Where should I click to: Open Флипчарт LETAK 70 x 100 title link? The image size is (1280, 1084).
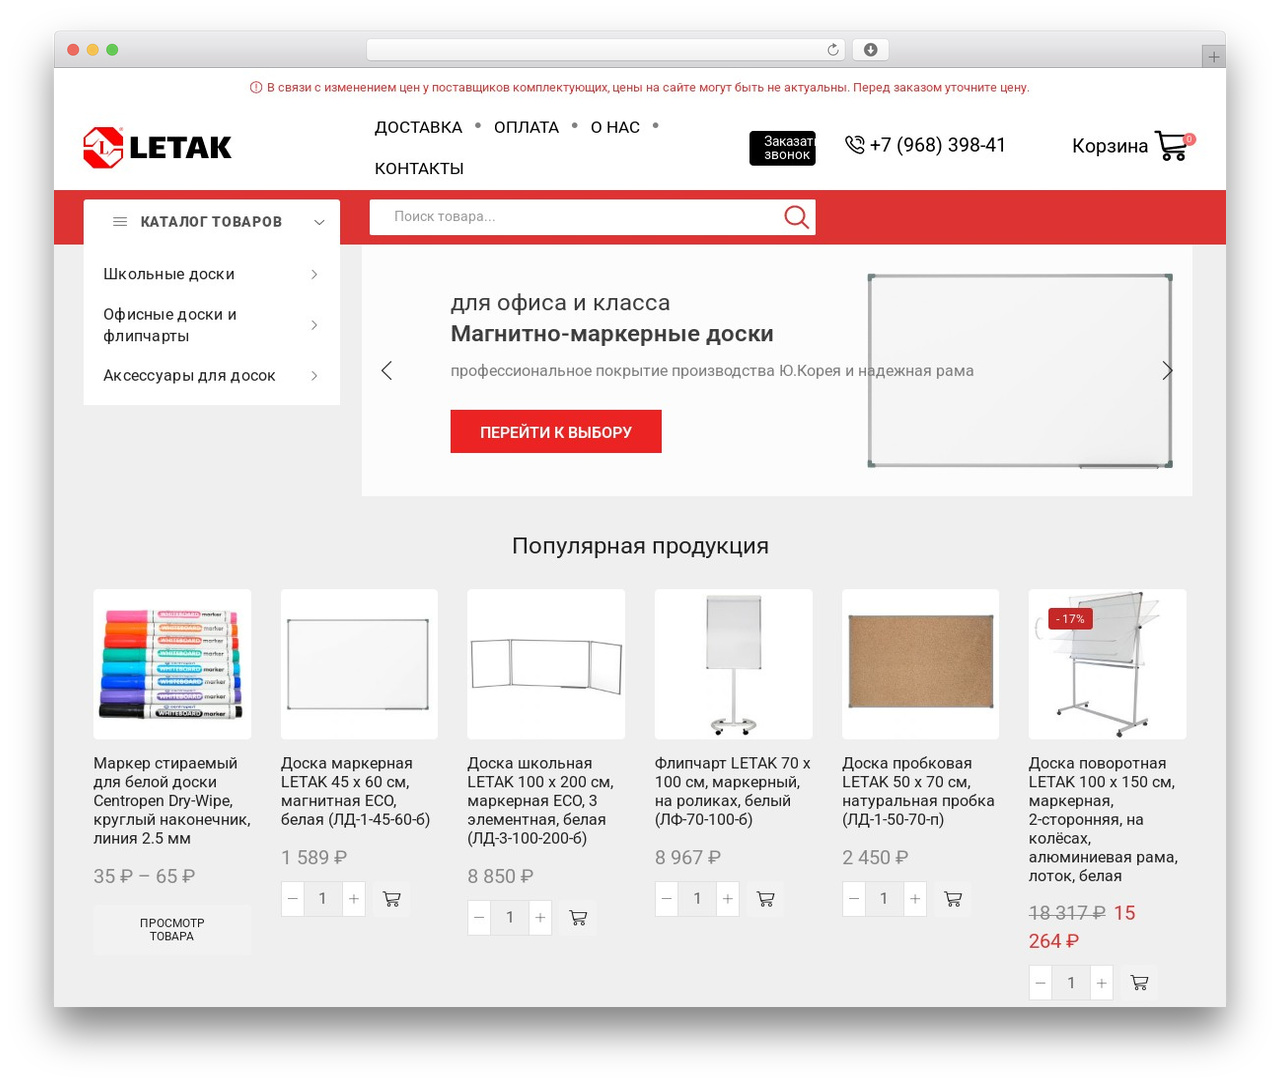[x=732, y=791]
